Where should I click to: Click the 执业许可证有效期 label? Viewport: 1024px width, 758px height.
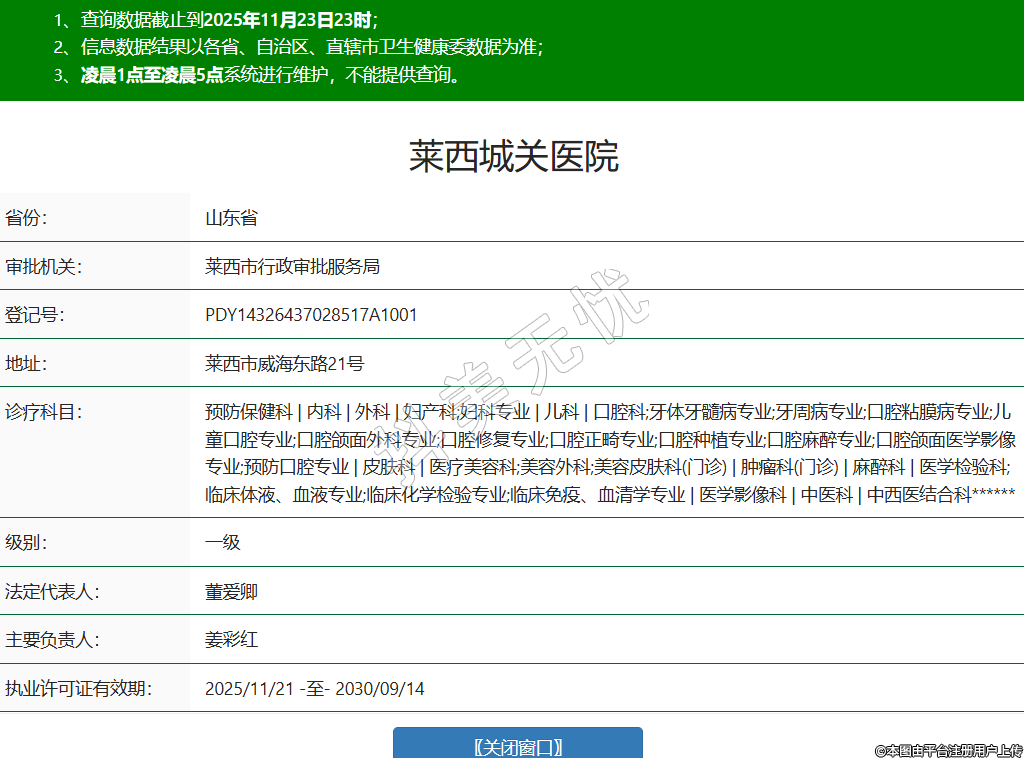pyautogui.click(x=77, y=689)
